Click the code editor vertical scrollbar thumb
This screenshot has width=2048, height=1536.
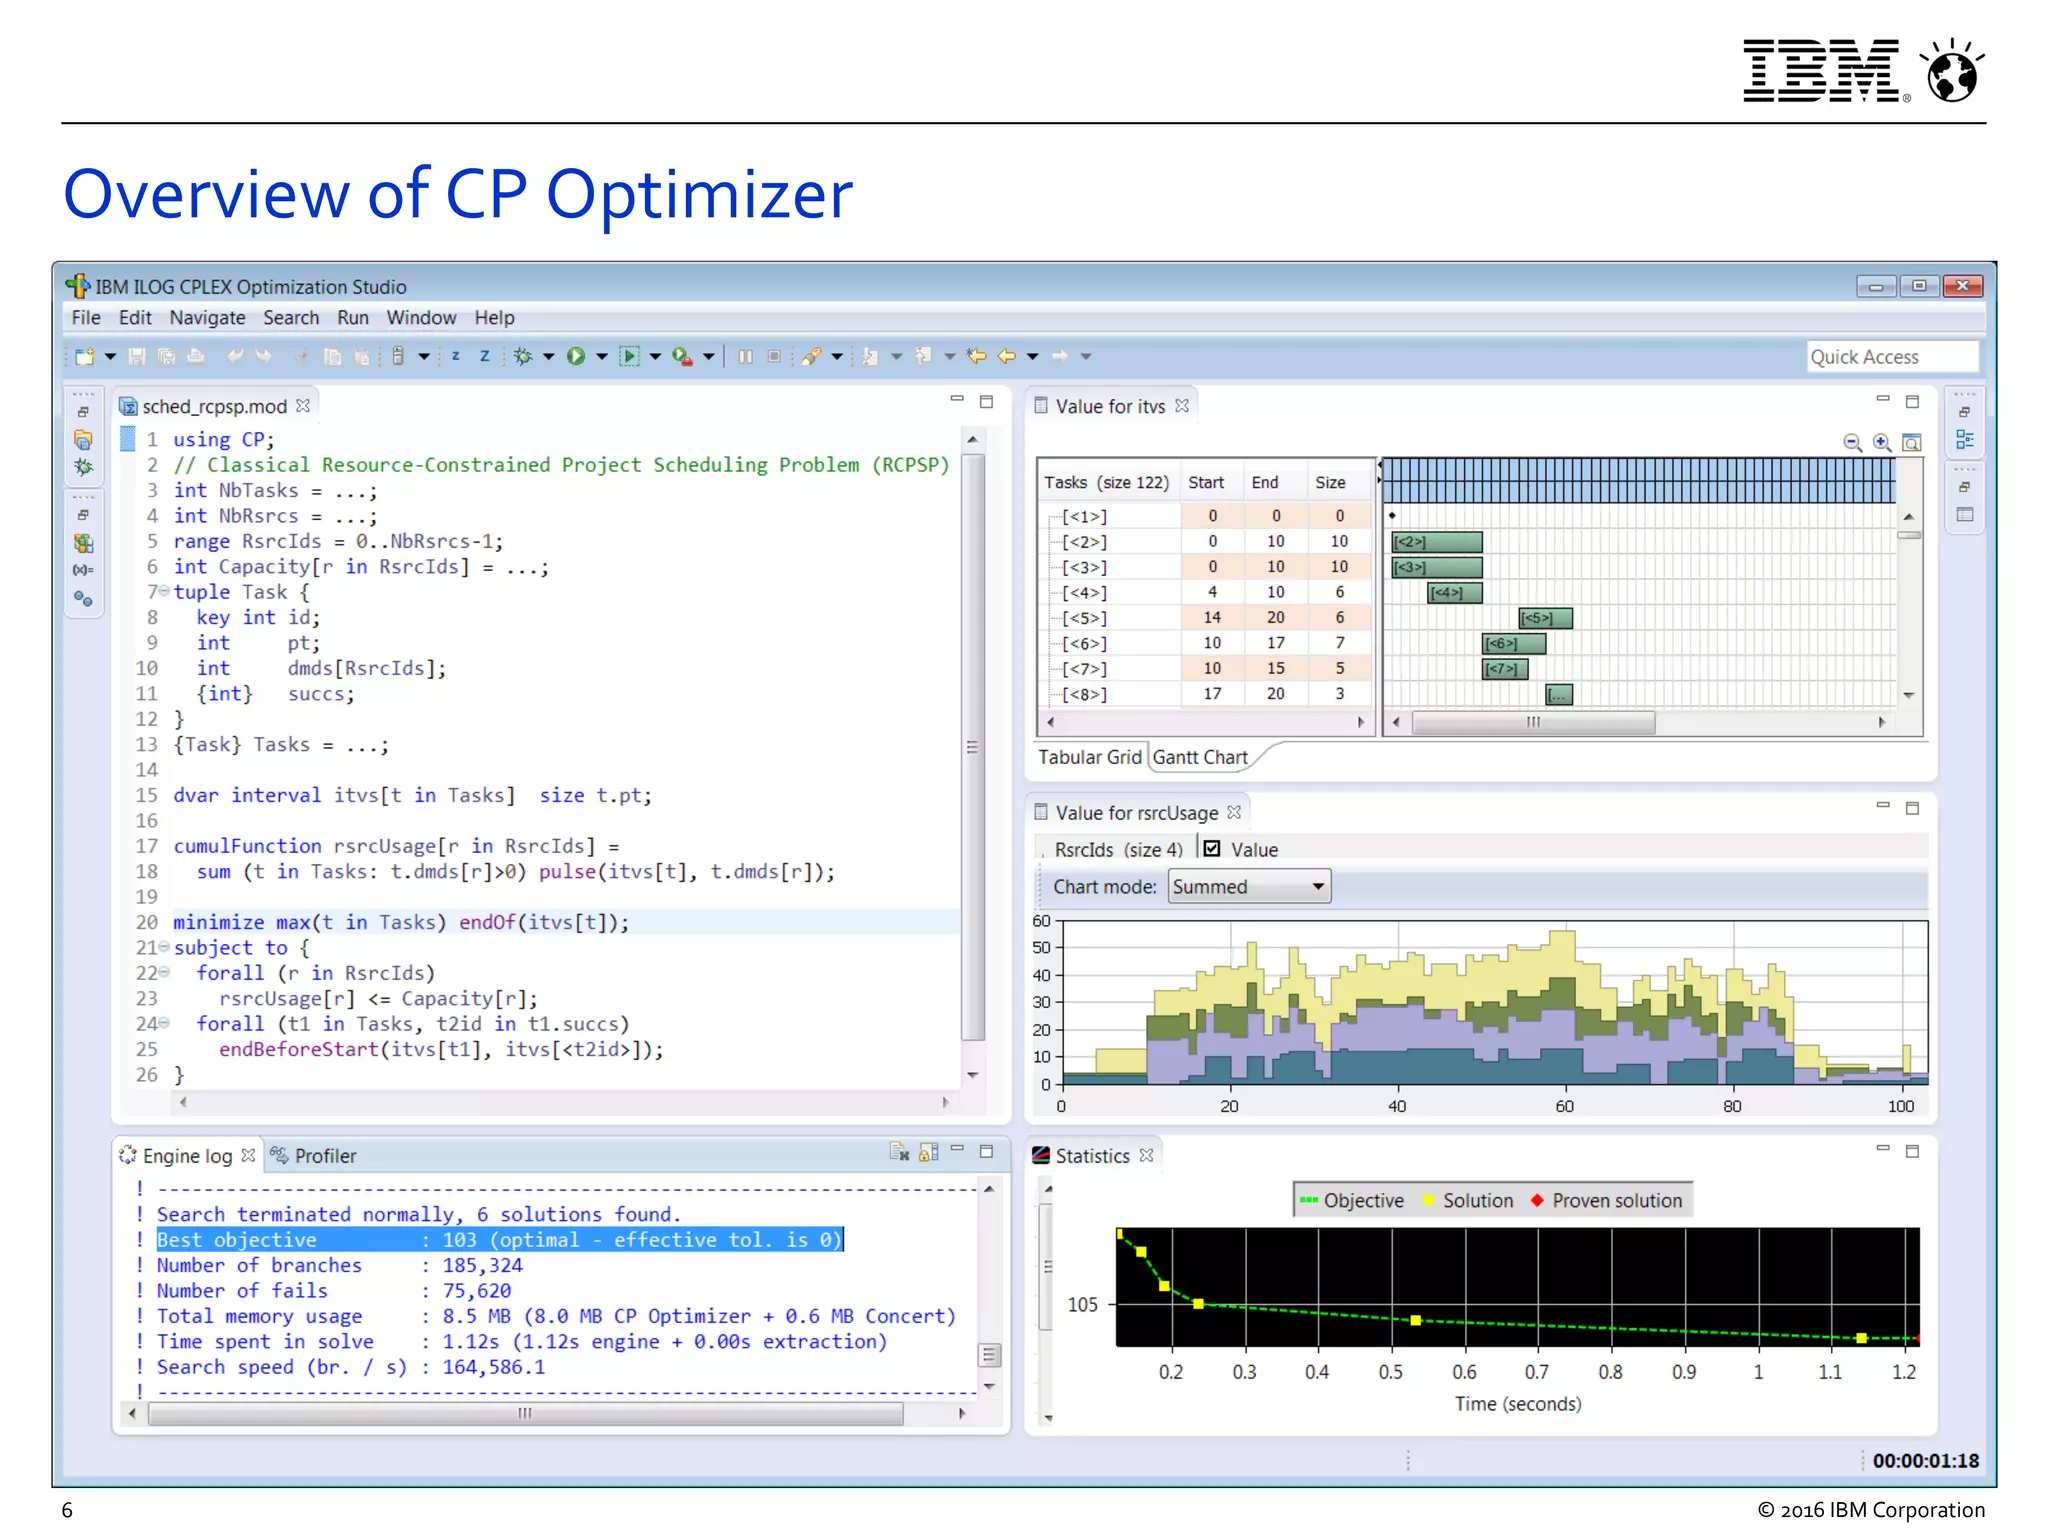(972, 747)
